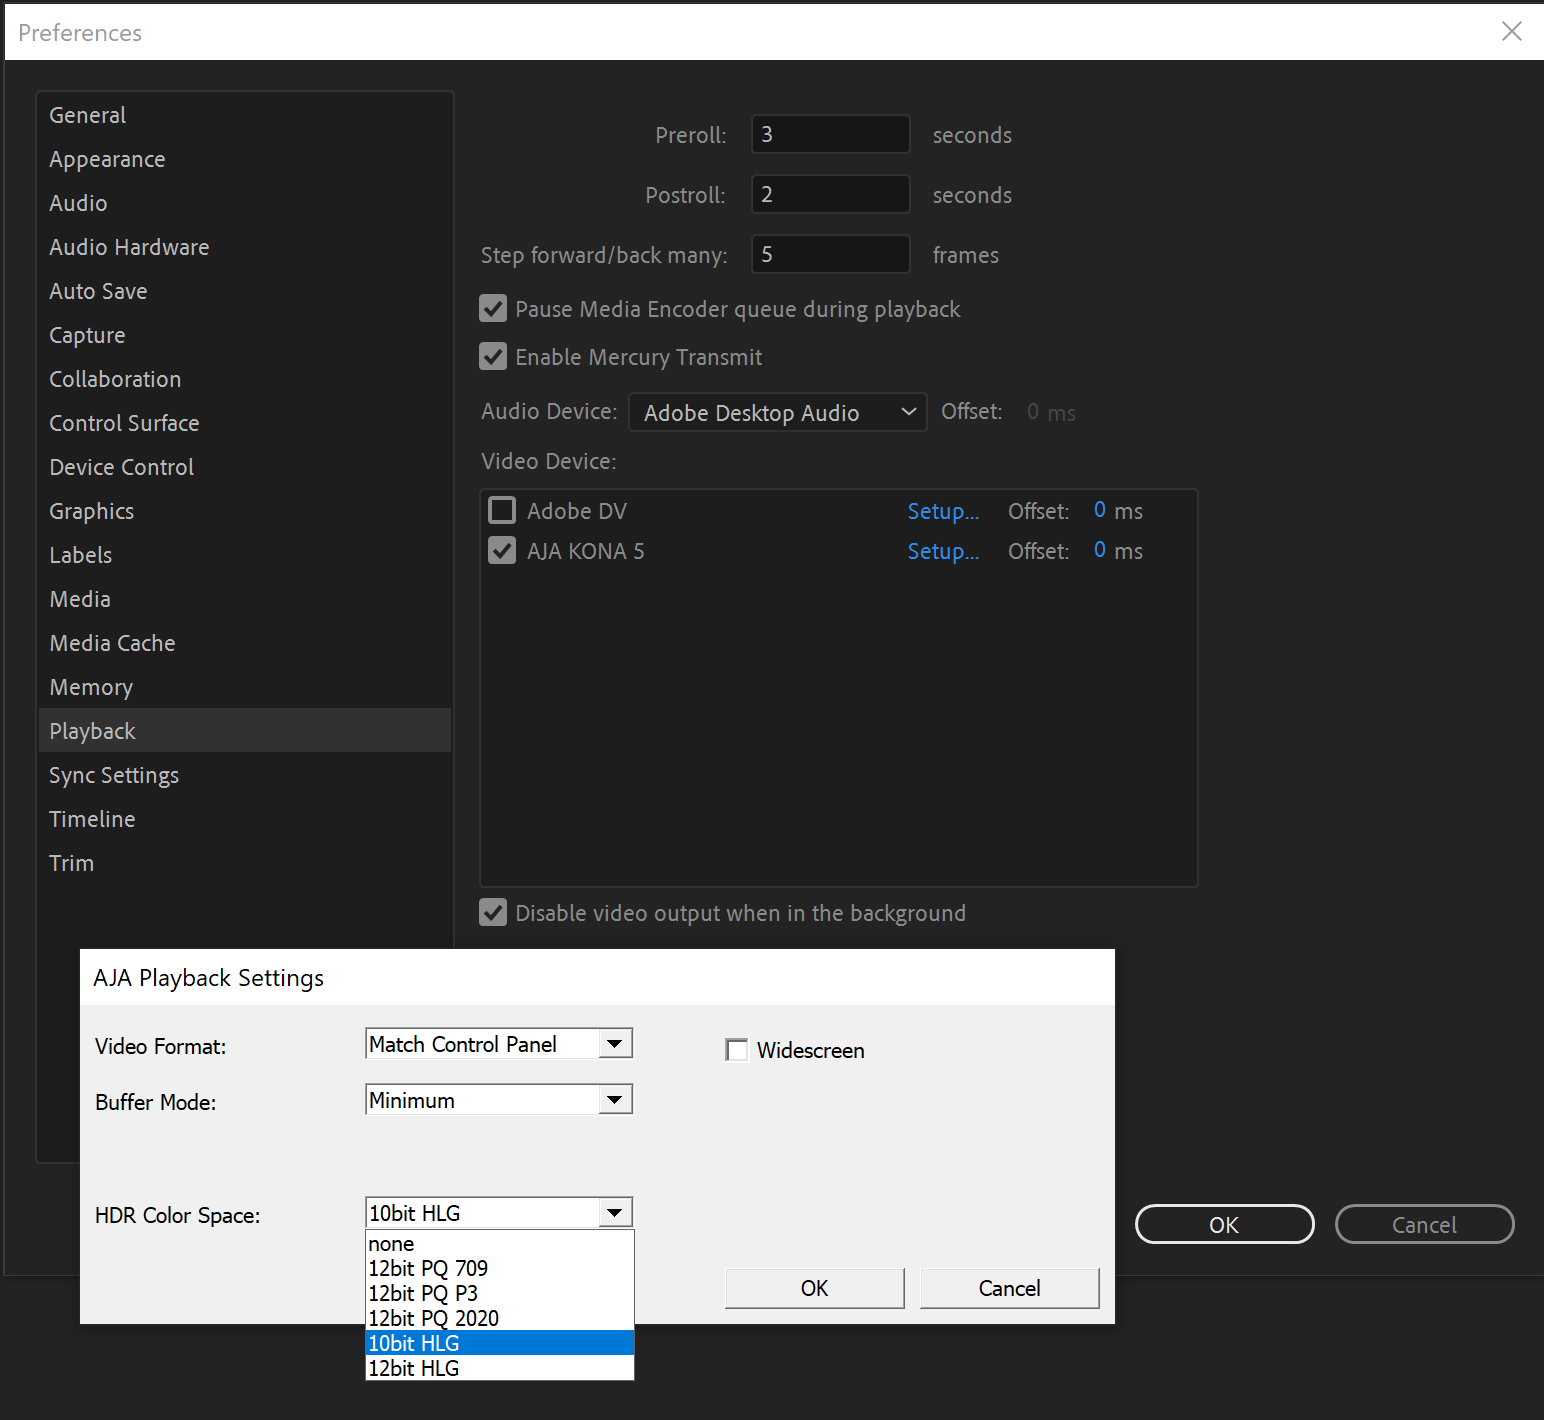Click the Audio Device offset value
The image size is (1544, 1420).
[x=1033, y=412]
